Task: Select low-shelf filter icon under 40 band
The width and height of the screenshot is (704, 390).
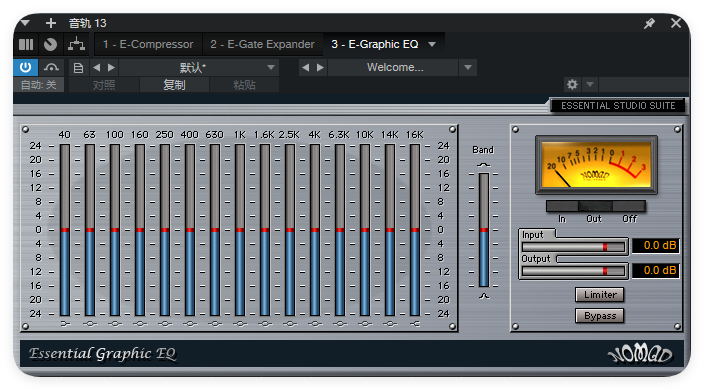Action: click(x=65, y=324)
